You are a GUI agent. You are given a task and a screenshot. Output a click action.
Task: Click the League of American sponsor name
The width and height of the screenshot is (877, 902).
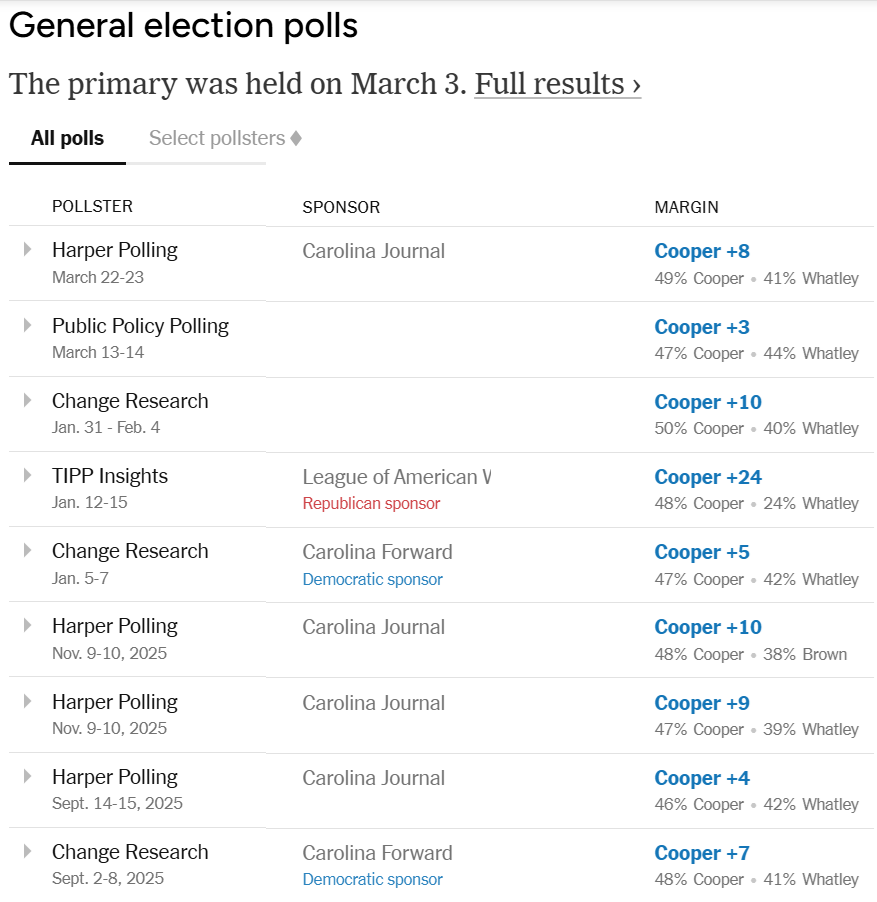tap(396, 477)
